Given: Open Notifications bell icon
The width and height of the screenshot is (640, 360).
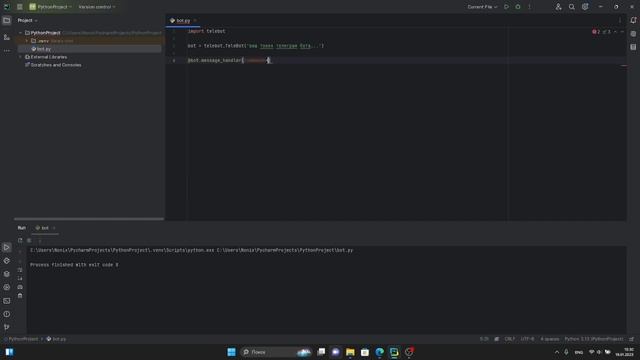Looking at the screenshot, I should click(633, 20).
